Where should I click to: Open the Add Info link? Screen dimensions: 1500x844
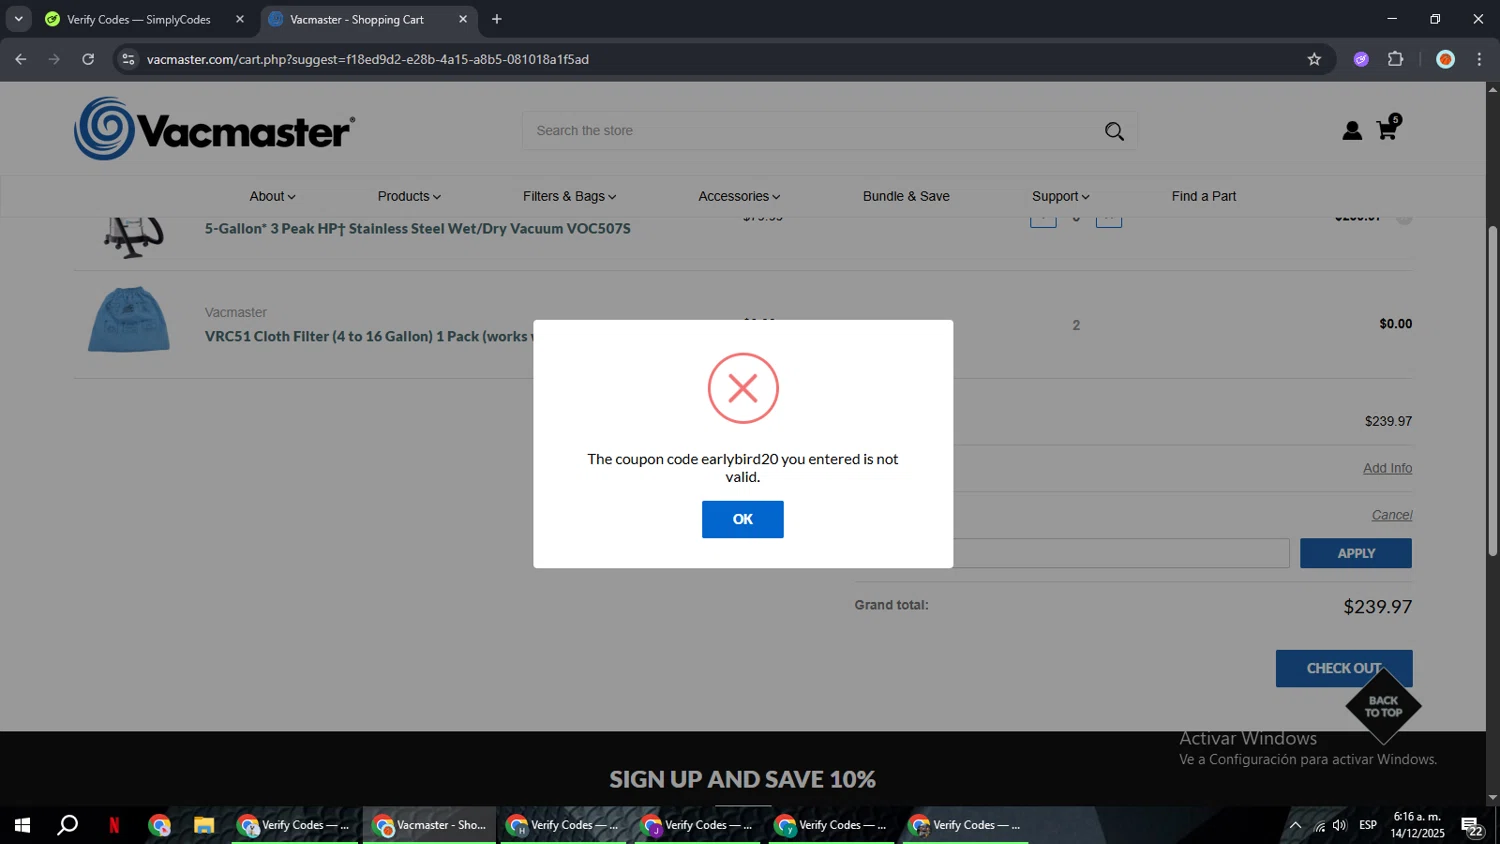pos(1387,468)
